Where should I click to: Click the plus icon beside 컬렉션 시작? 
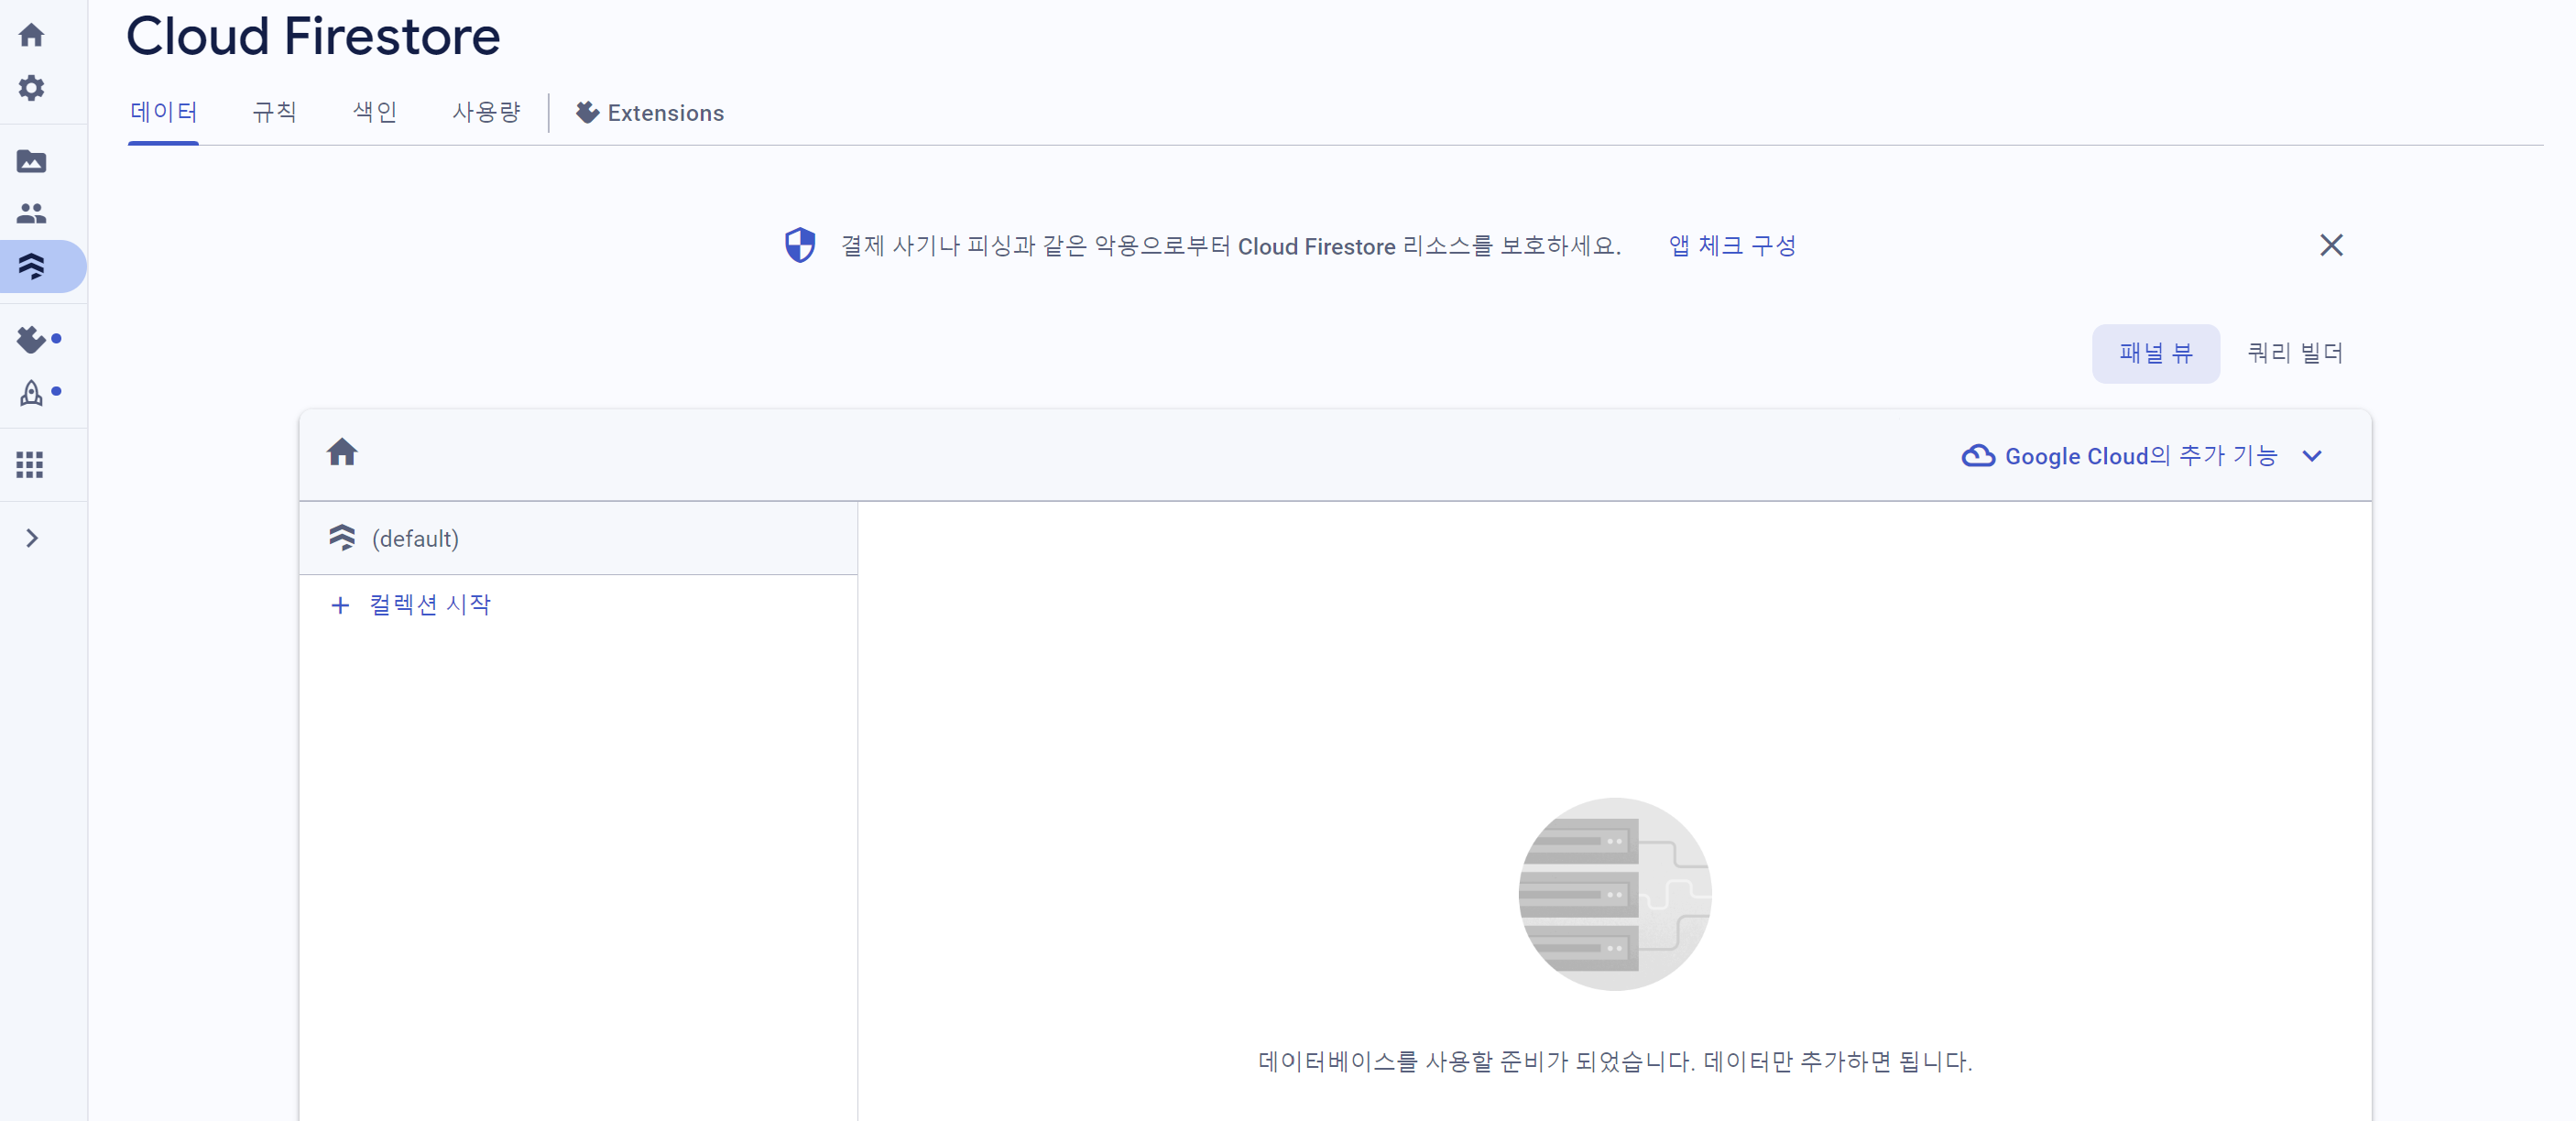340,606
